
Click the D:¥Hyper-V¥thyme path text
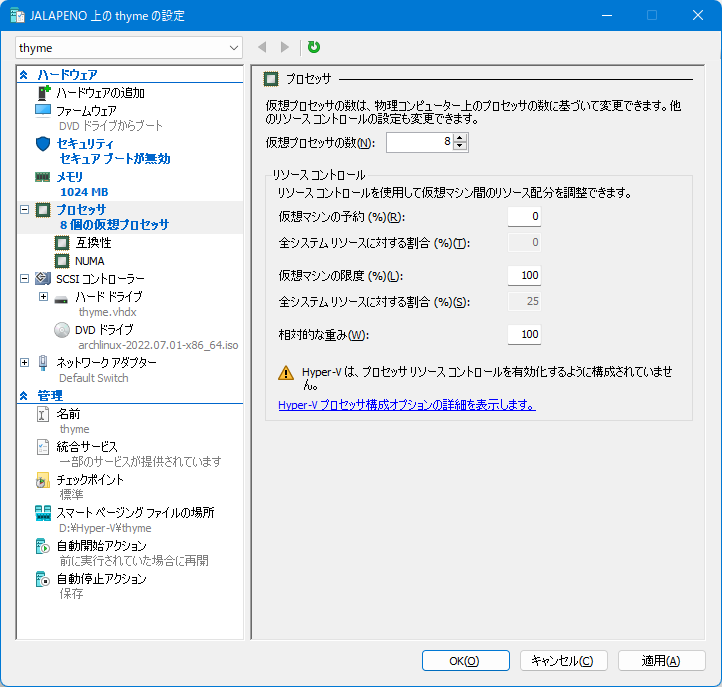(x=105, y=528)
